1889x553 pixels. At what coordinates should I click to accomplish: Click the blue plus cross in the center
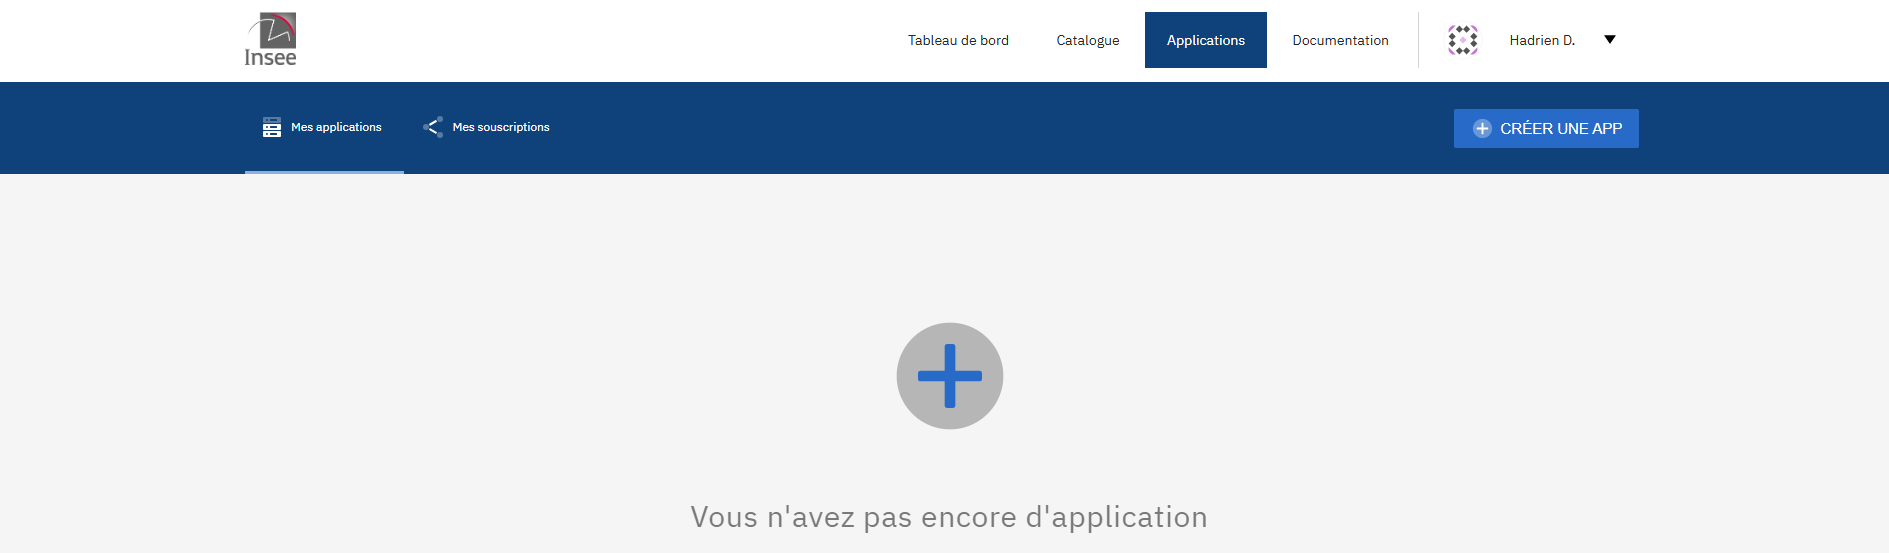pos(949,376)
